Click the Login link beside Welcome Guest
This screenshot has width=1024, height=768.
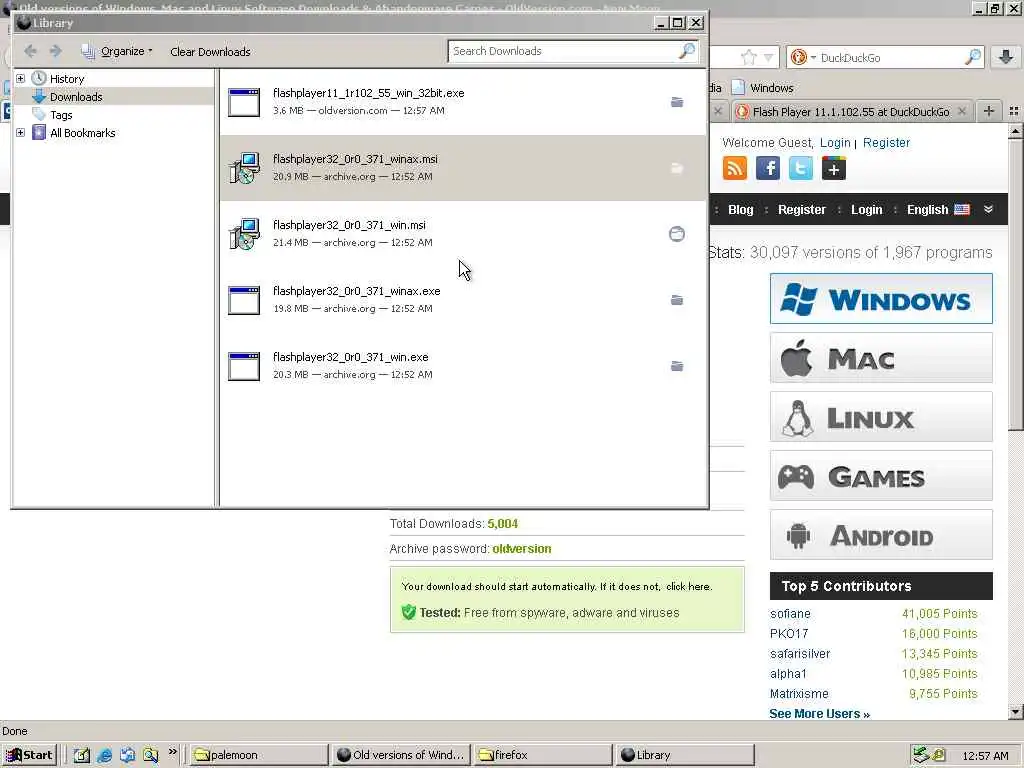click(835, 142)
